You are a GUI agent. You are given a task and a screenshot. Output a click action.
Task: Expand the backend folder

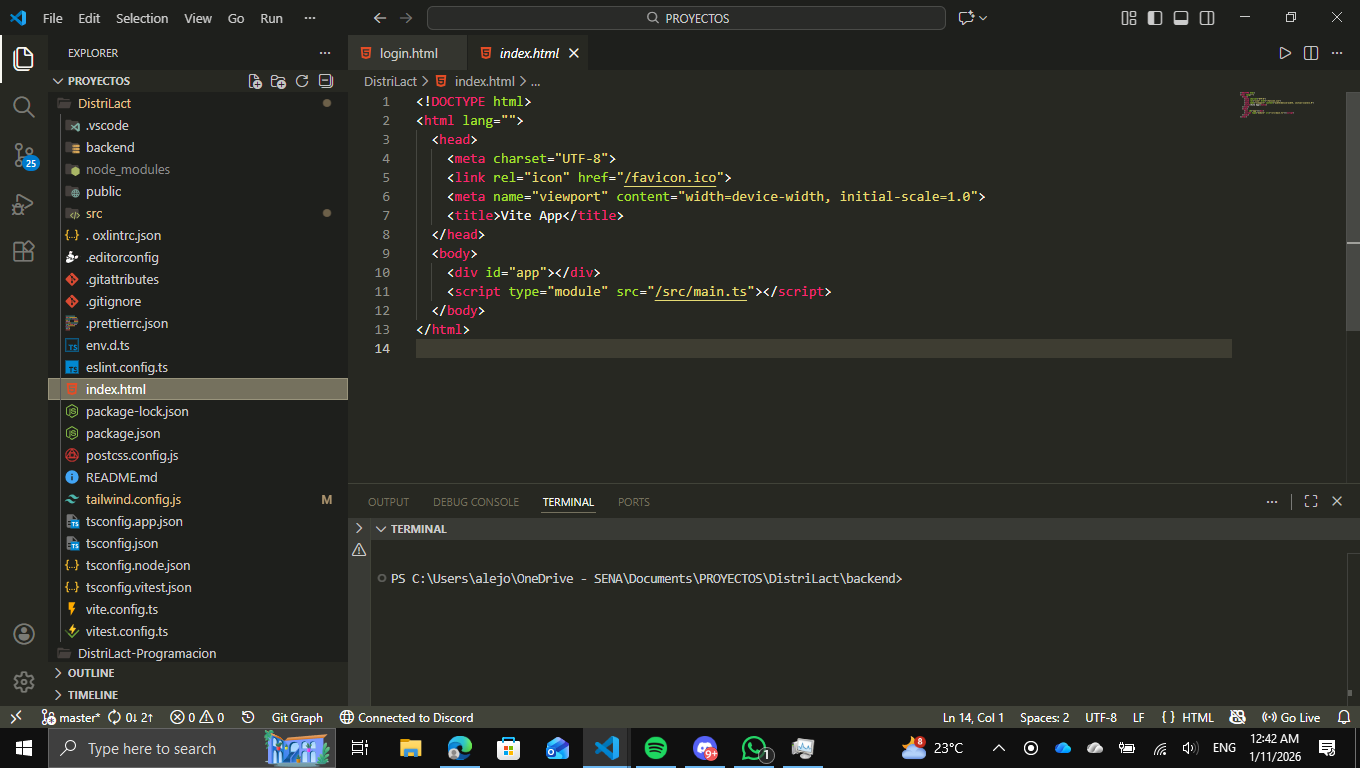click(x=110, y=147)
